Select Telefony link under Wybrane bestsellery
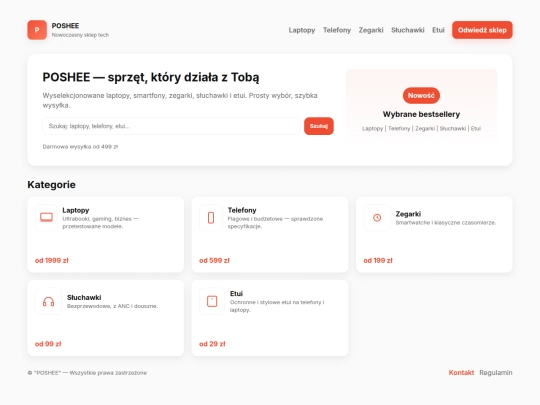The image size is (540, 405). click(x=399, y=128)
